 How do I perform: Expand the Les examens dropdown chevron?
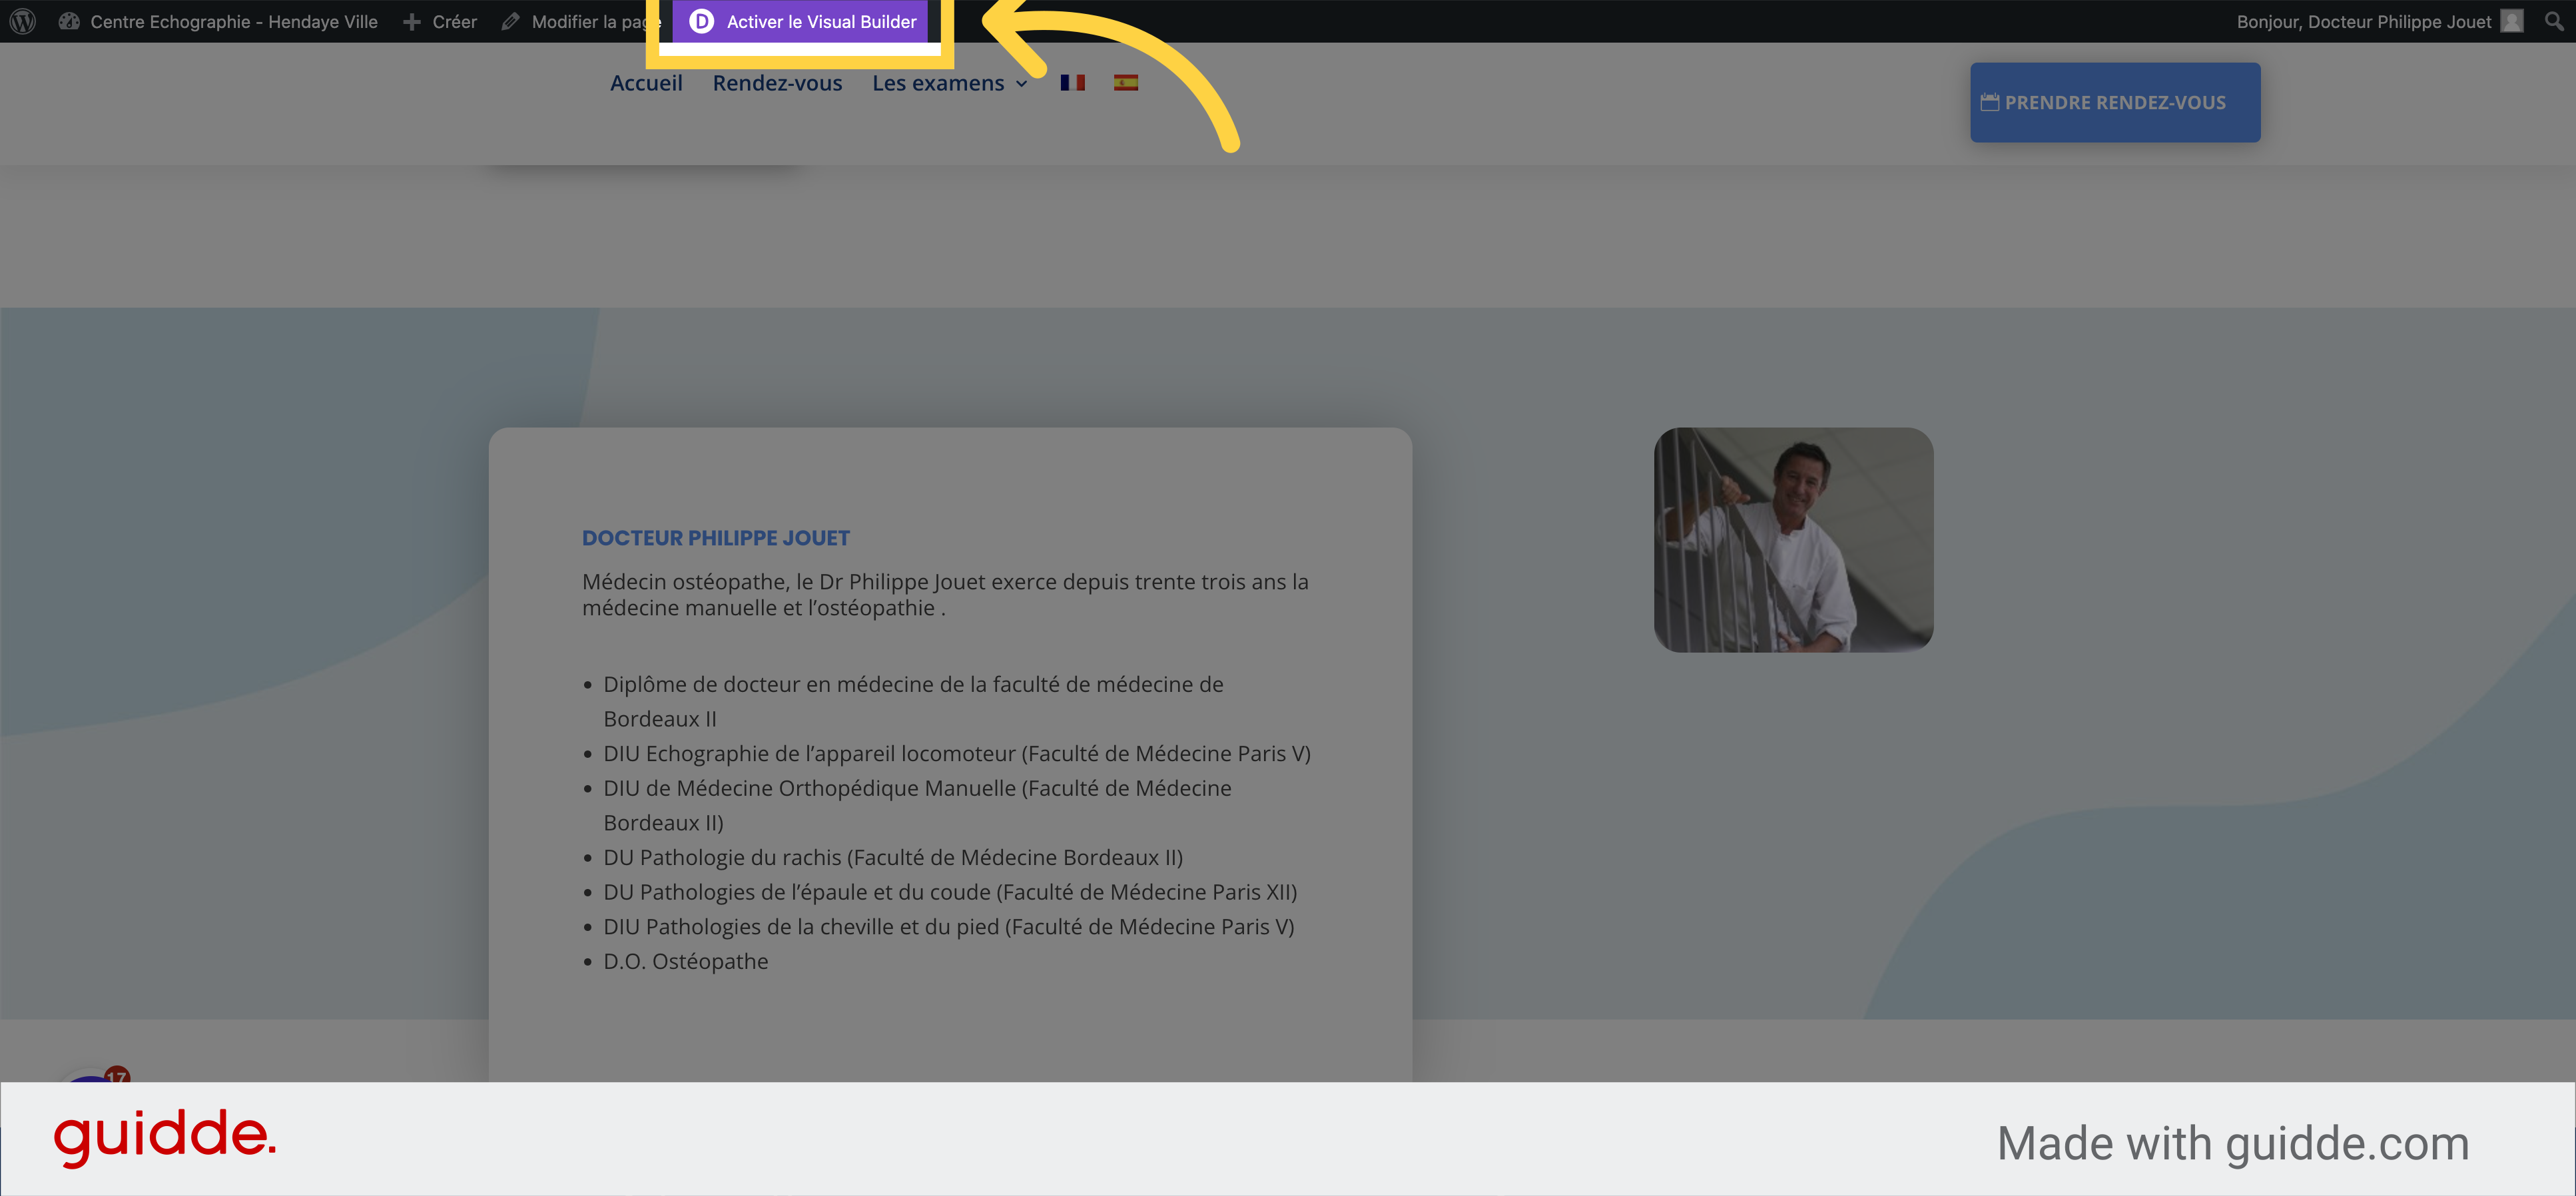(1021, 84)
